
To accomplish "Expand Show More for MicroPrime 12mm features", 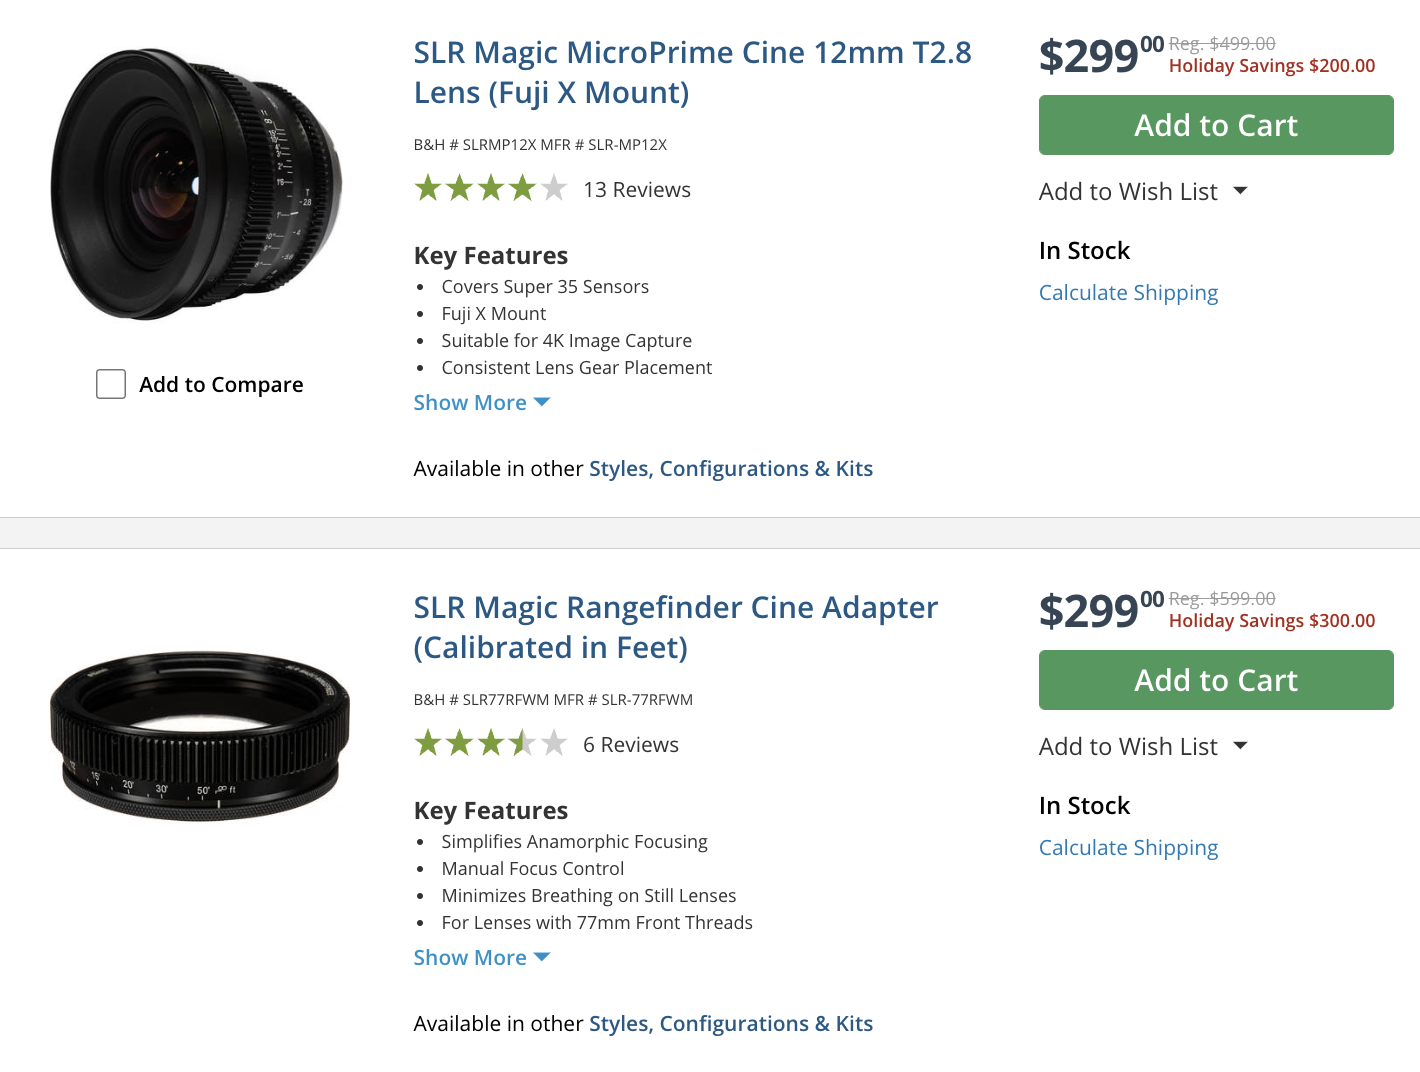I will (481, 403).
